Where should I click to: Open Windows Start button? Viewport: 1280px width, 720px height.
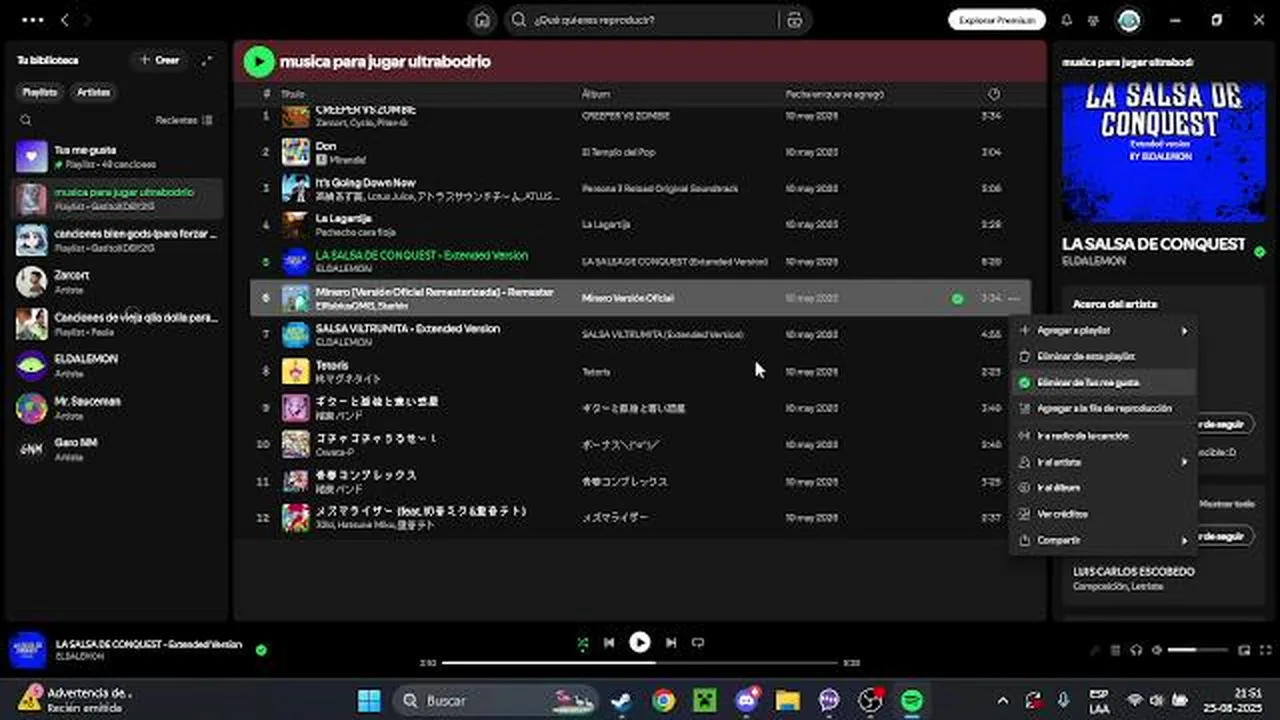(369, 700)
